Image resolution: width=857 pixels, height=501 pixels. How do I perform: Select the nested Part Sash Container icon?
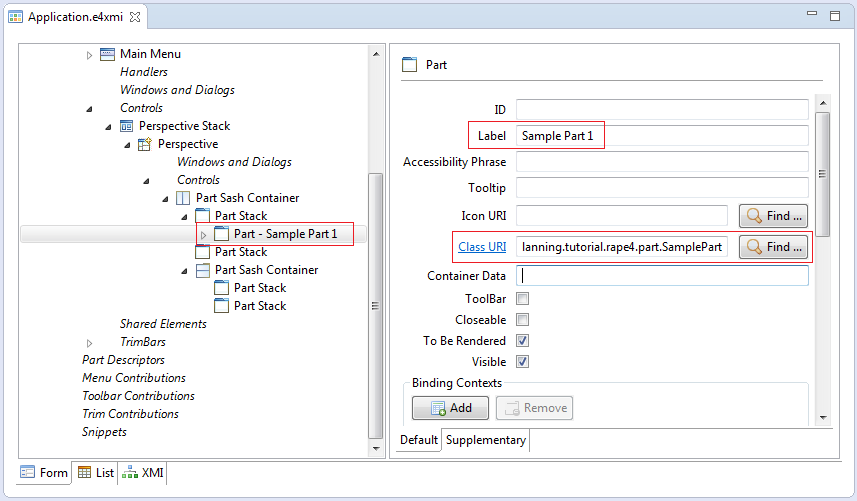203,270
